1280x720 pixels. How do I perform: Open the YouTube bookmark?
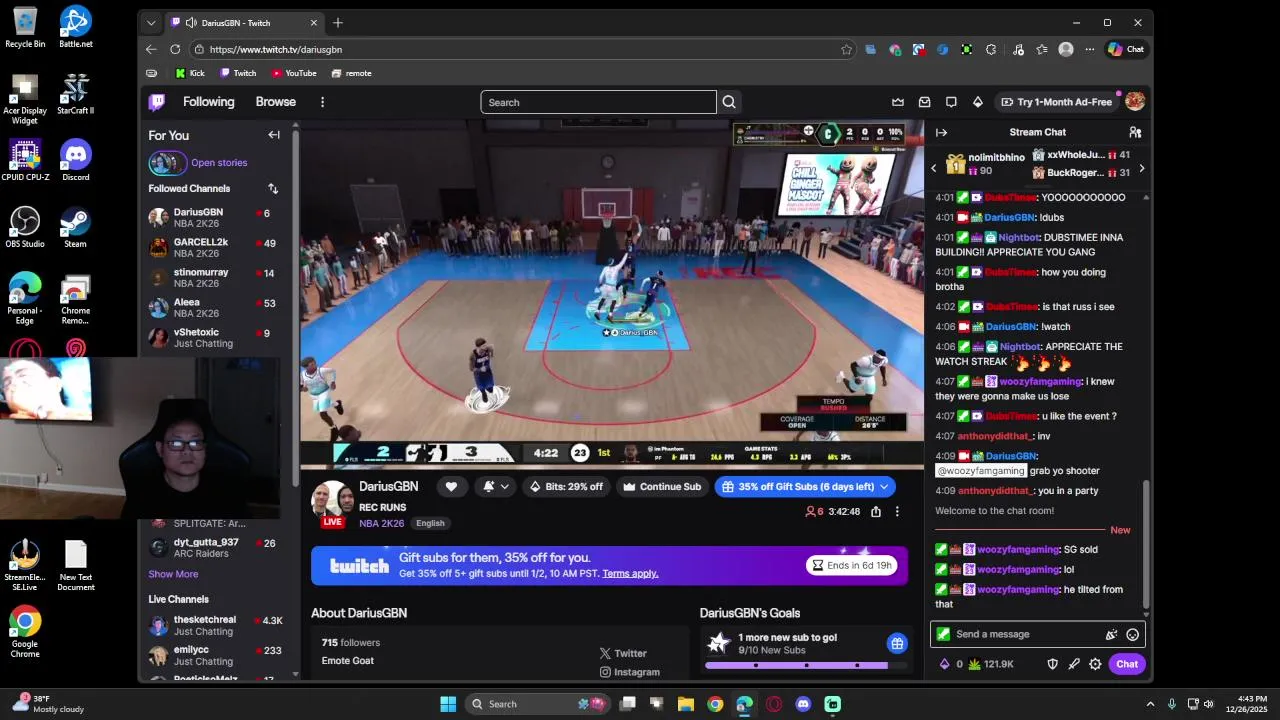tap(294, 73)
